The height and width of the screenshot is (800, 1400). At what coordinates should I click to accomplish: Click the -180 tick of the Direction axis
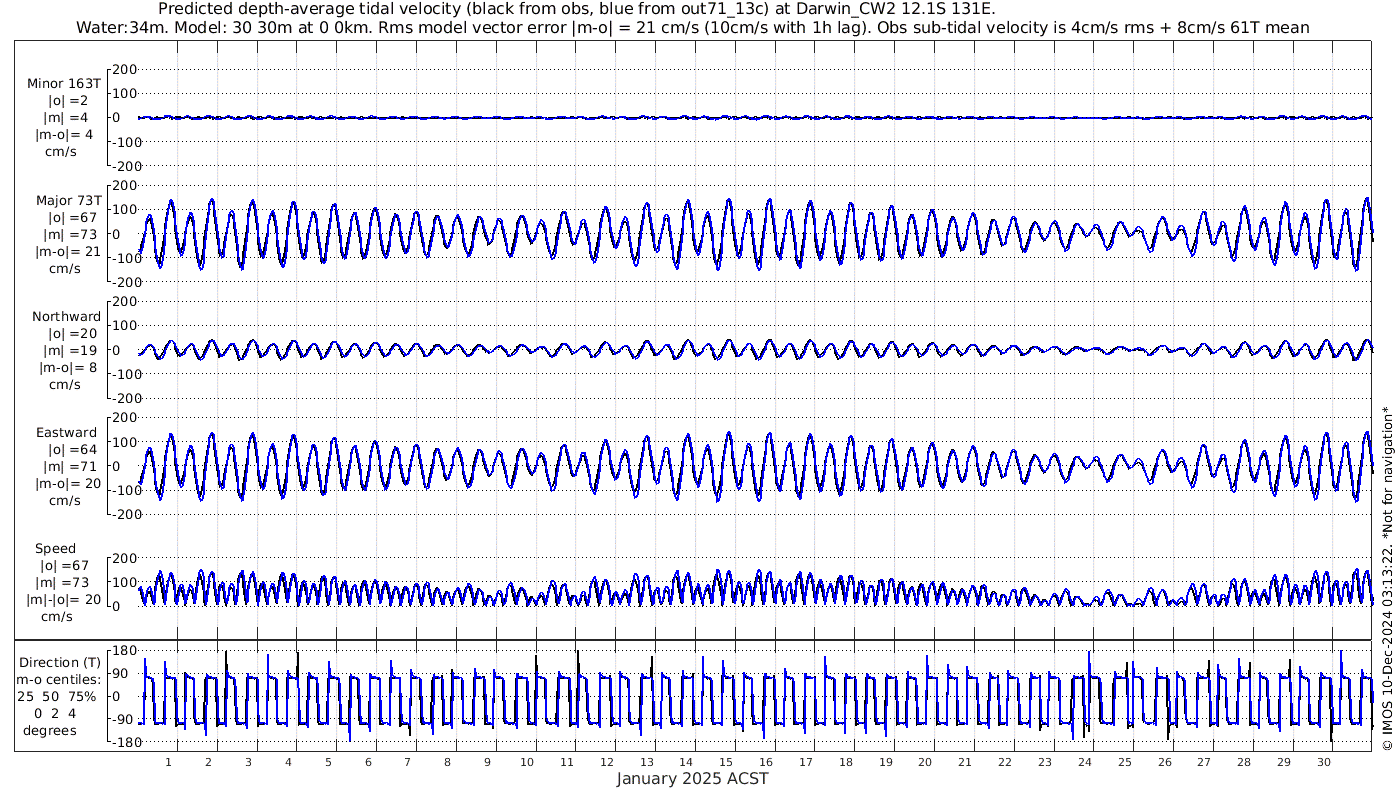123,742
